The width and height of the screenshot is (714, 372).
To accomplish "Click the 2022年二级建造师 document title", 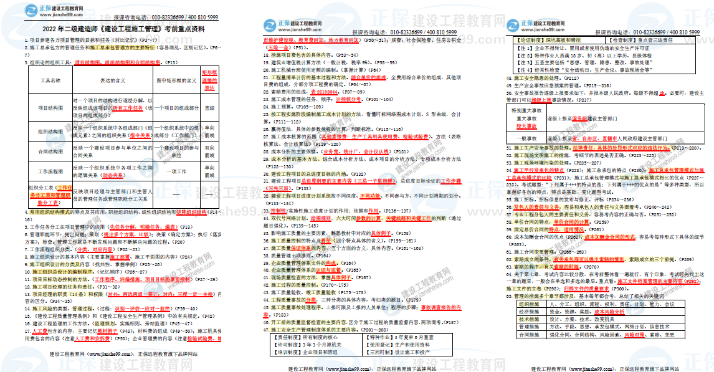I will coord(123,29).
